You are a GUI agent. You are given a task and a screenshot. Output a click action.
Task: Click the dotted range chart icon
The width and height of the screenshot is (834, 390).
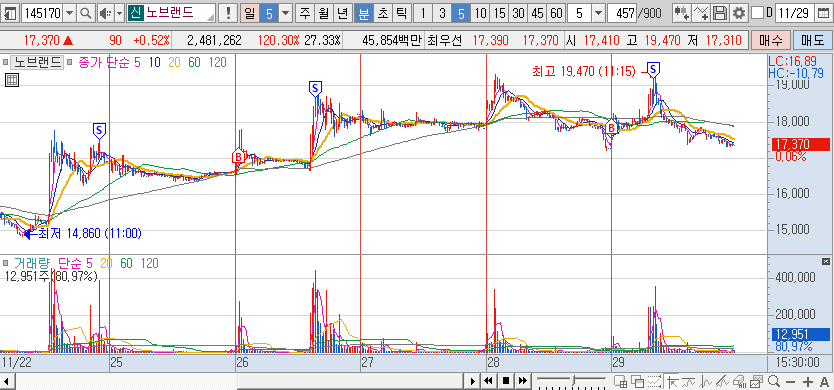654,381
